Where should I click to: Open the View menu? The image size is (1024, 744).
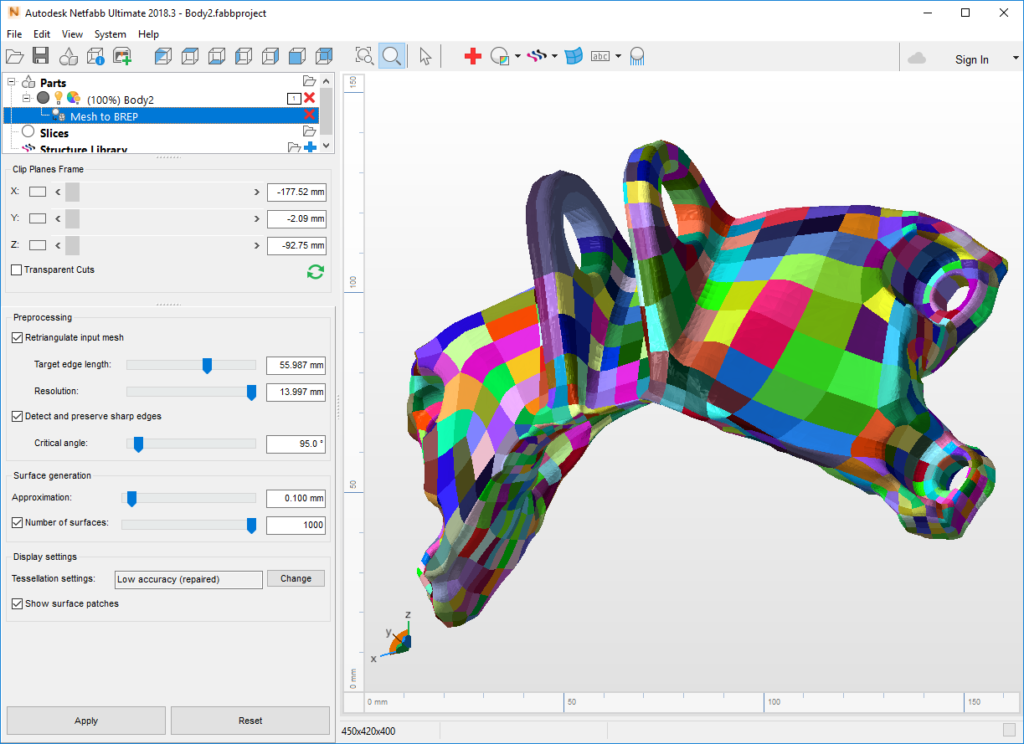[x=72, y=34]
